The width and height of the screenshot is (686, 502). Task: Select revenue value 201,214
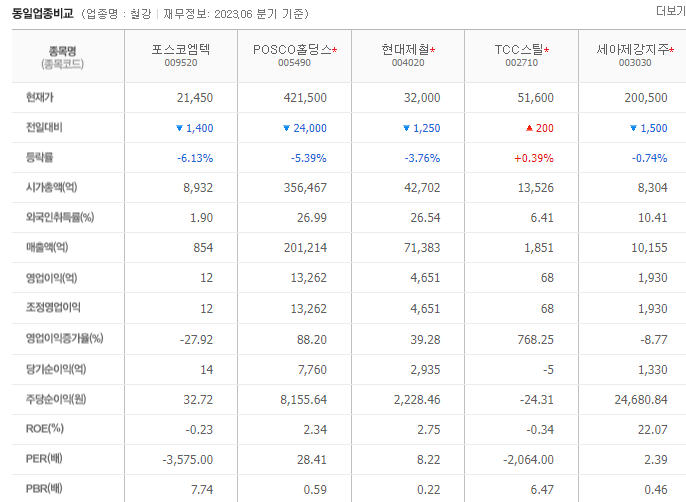(x=305, y=248)
